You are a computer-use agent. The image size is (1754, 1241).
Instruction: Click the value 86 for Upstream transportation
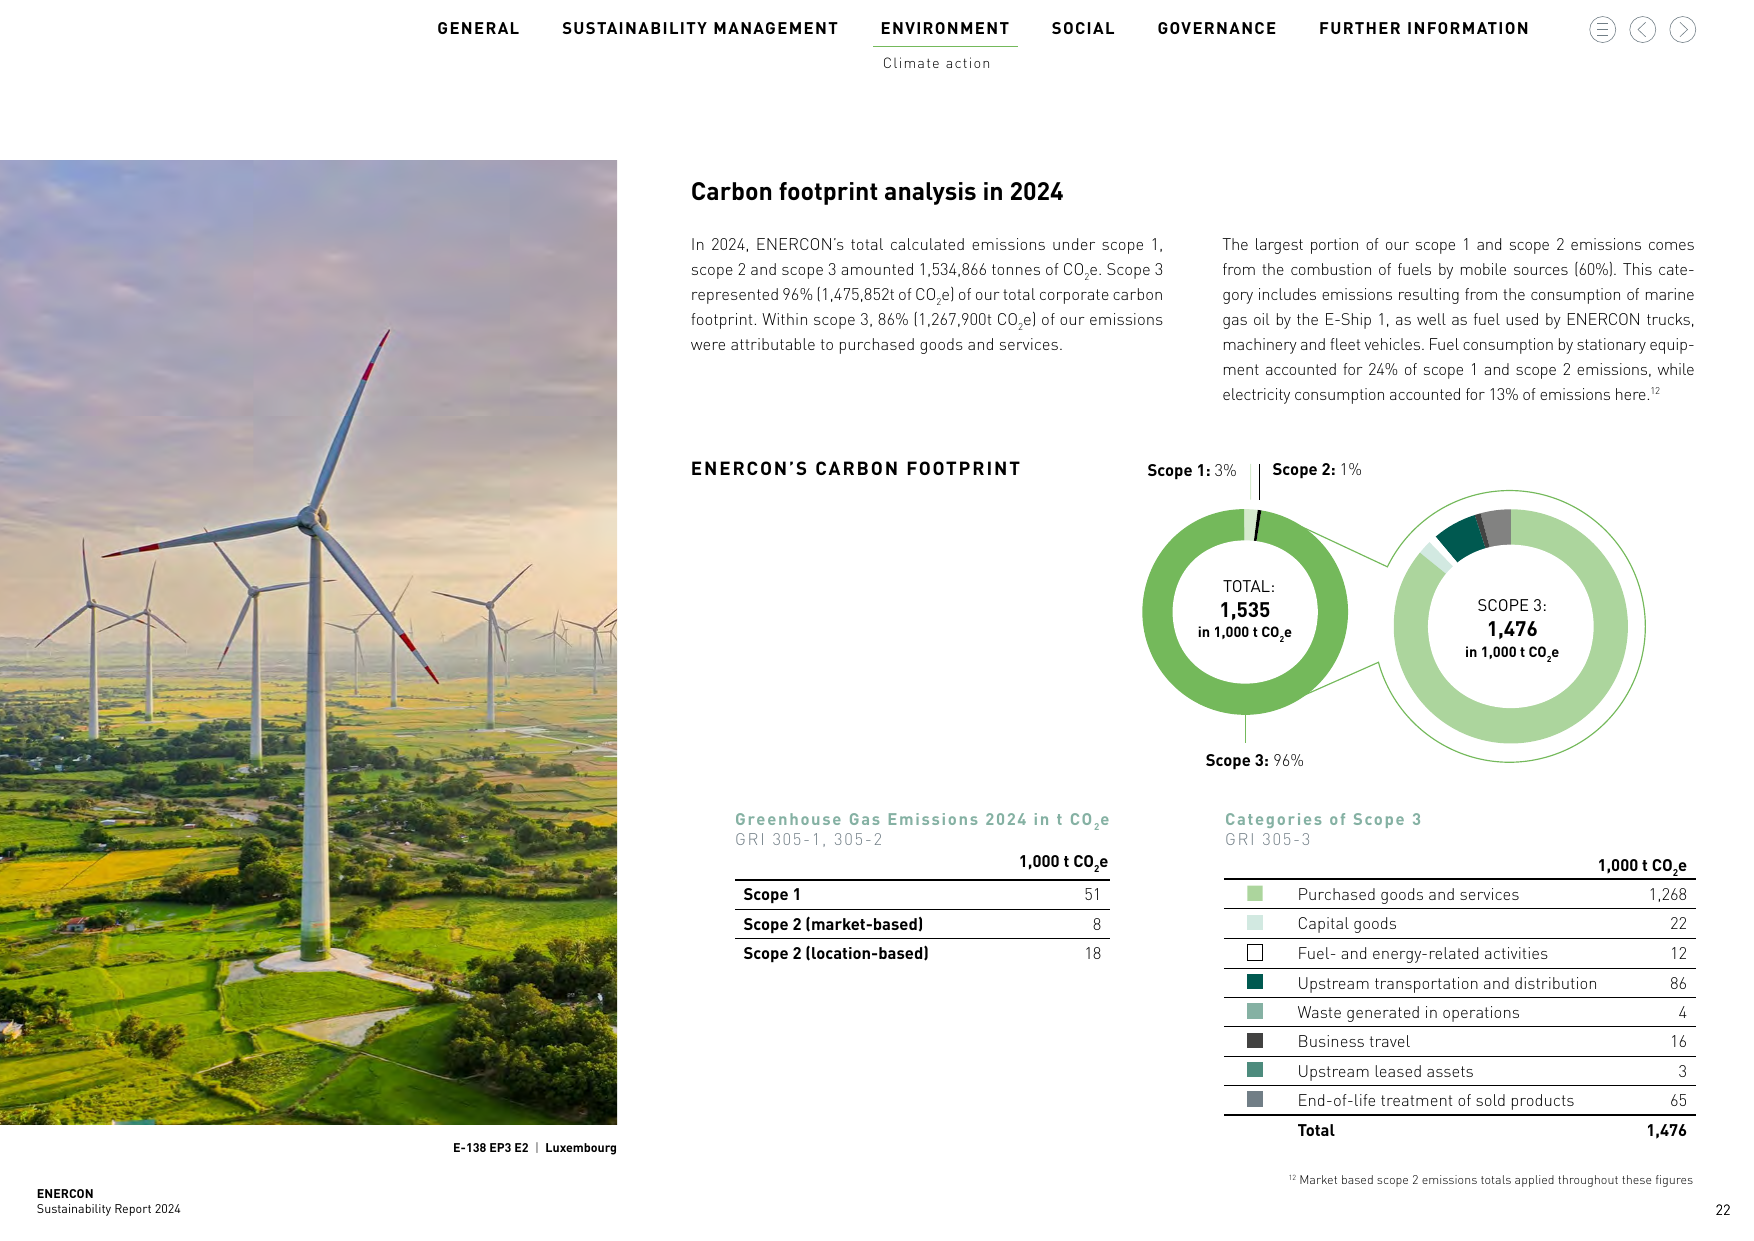click(x=1678, y=984)
